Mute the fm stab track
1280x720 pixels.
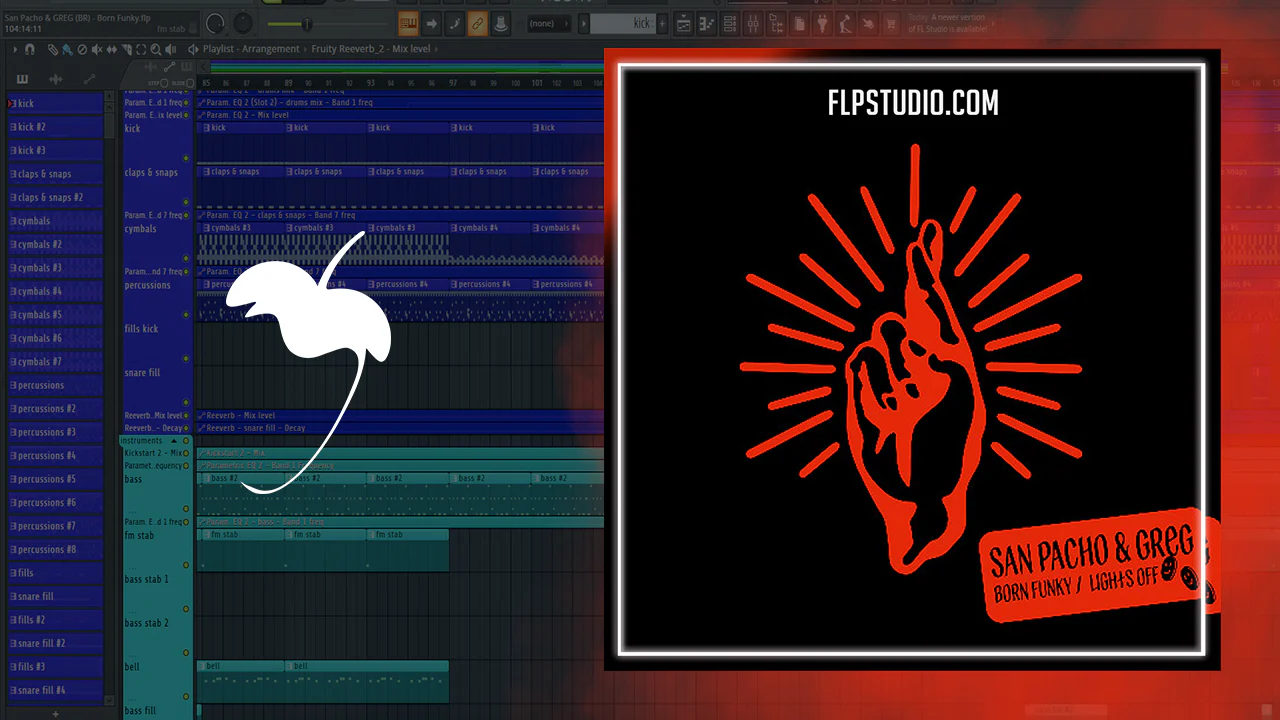[x=186, y=565]
